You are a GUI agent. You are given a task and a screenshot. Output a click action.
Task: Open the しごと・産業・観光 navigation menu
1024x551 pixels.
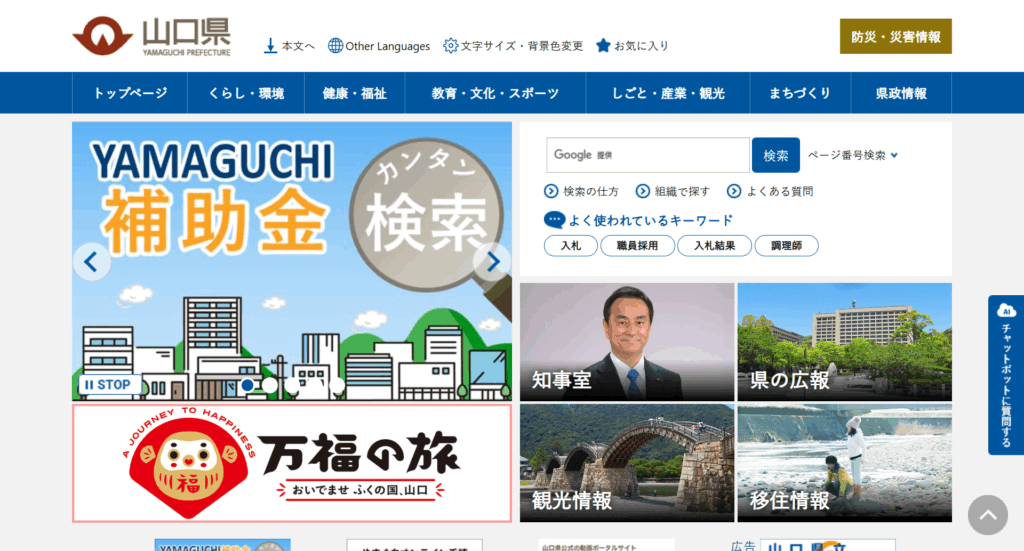point(668,93)
